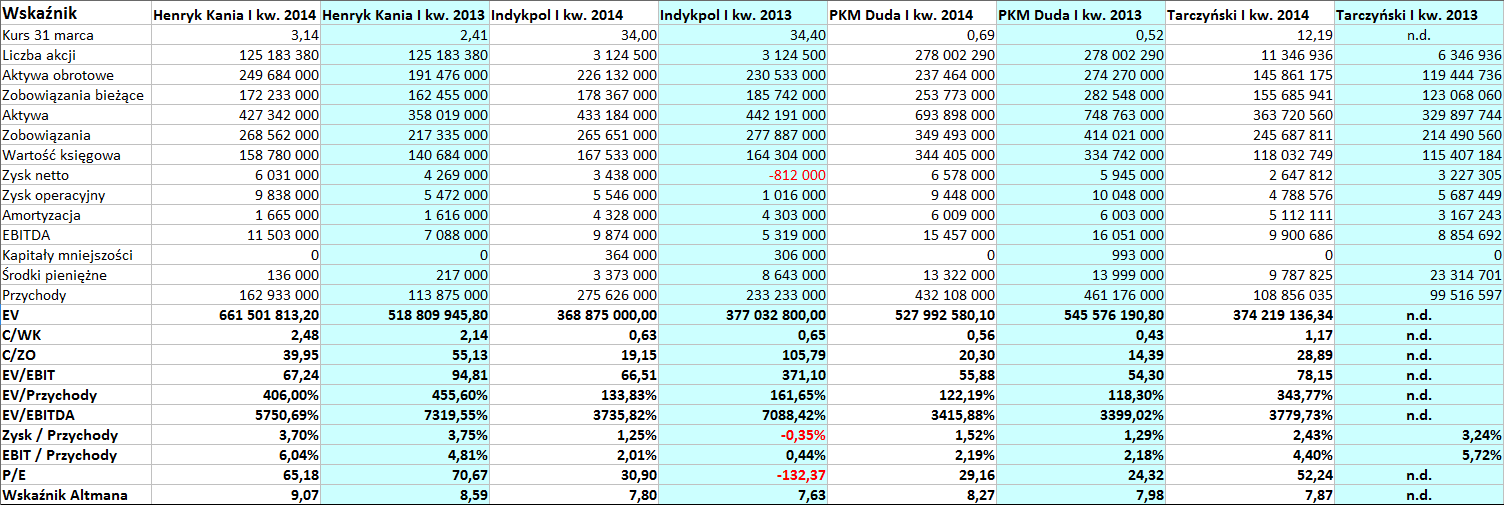Click column header 'Henryk Kania I kw. 2014'
1505x505 pixels.
(x=235, y=14)
